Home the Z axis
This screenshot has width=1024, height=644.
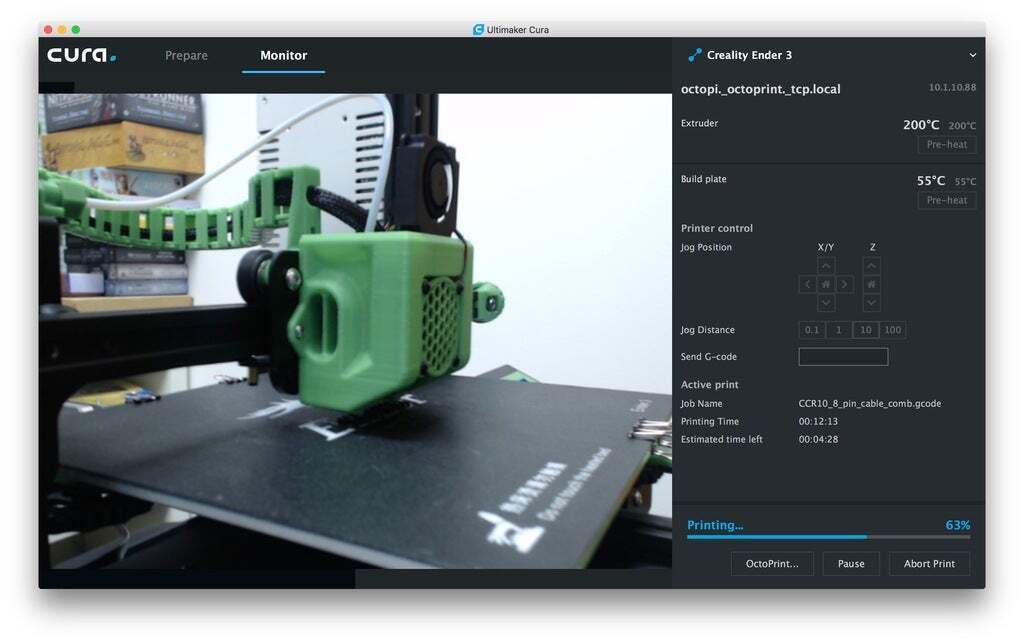pyautogui.click(x=871, y=284)
